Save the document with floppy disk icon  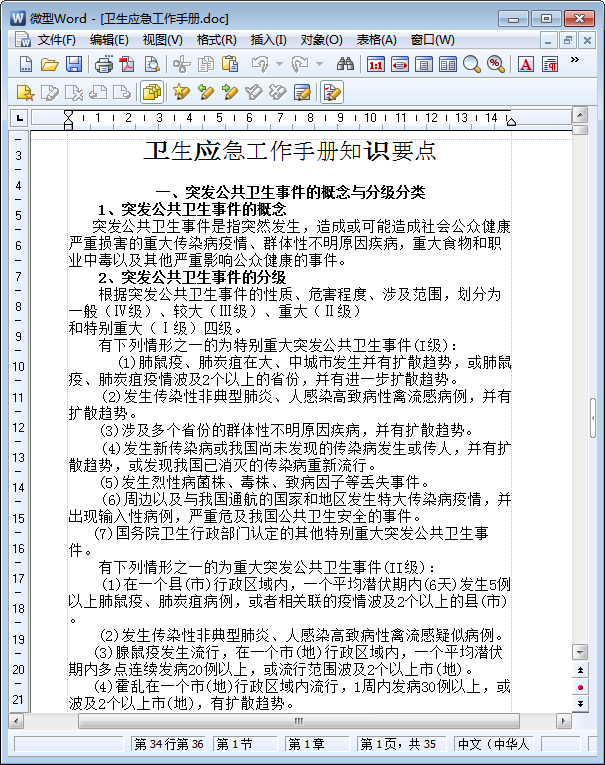[x=74, y=64]
